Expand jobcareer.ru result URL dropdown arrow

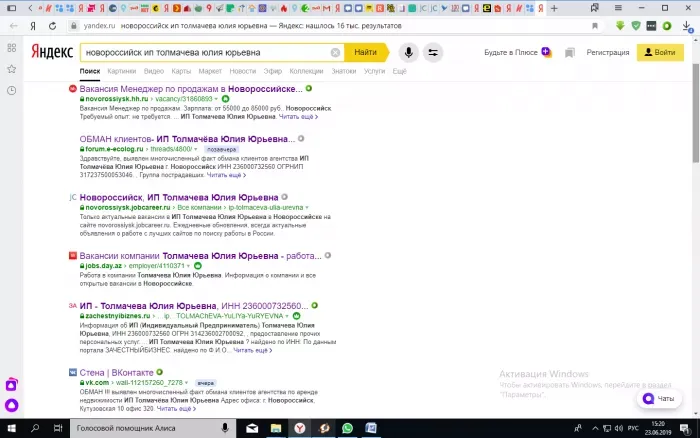click(307, 208)
